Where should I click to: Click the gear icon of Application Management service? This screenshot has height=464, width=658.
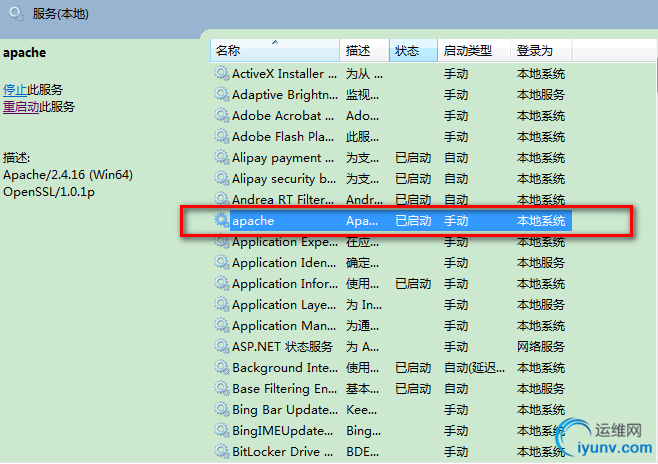pos(222,325)
